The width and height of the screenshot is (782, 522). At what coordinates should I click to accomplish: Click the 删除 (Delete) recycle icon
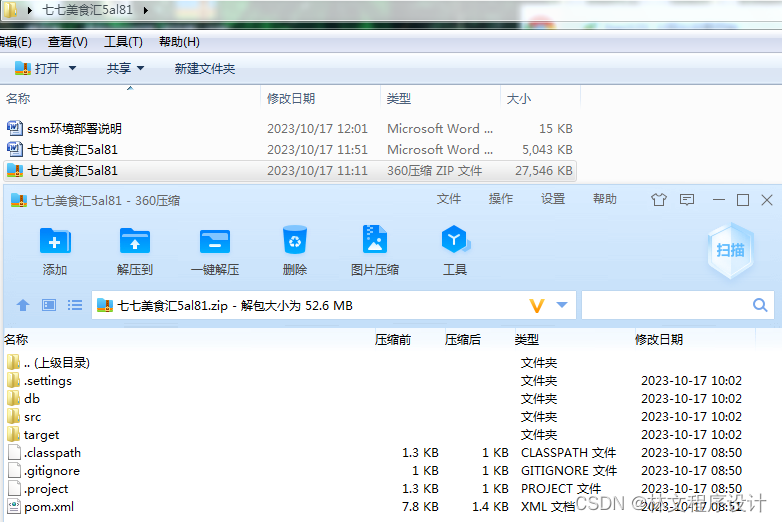point(295,240)
